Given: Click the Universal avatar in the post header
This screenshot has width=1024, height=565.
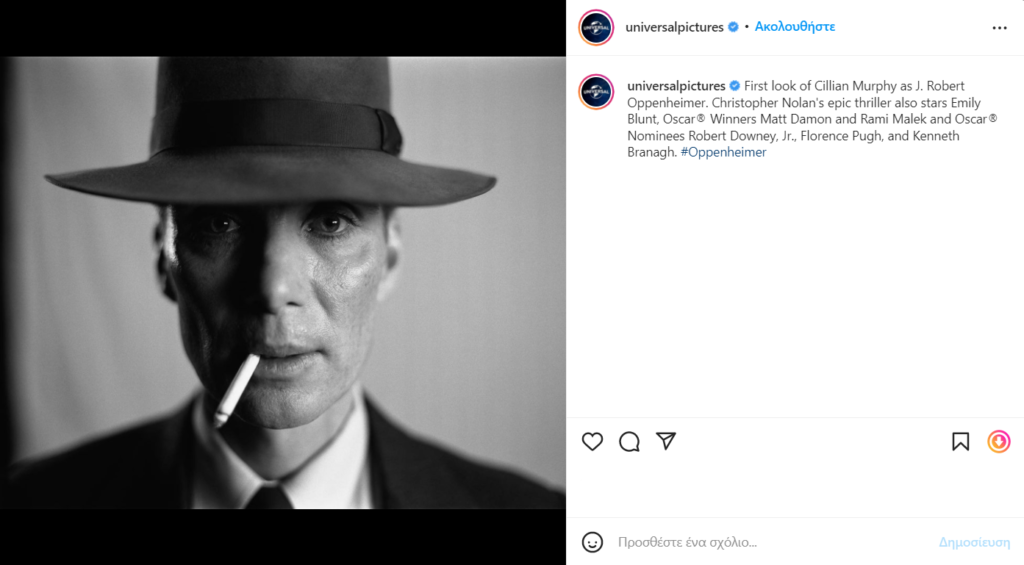Looking at the screenshot, I should coord(596,28).
